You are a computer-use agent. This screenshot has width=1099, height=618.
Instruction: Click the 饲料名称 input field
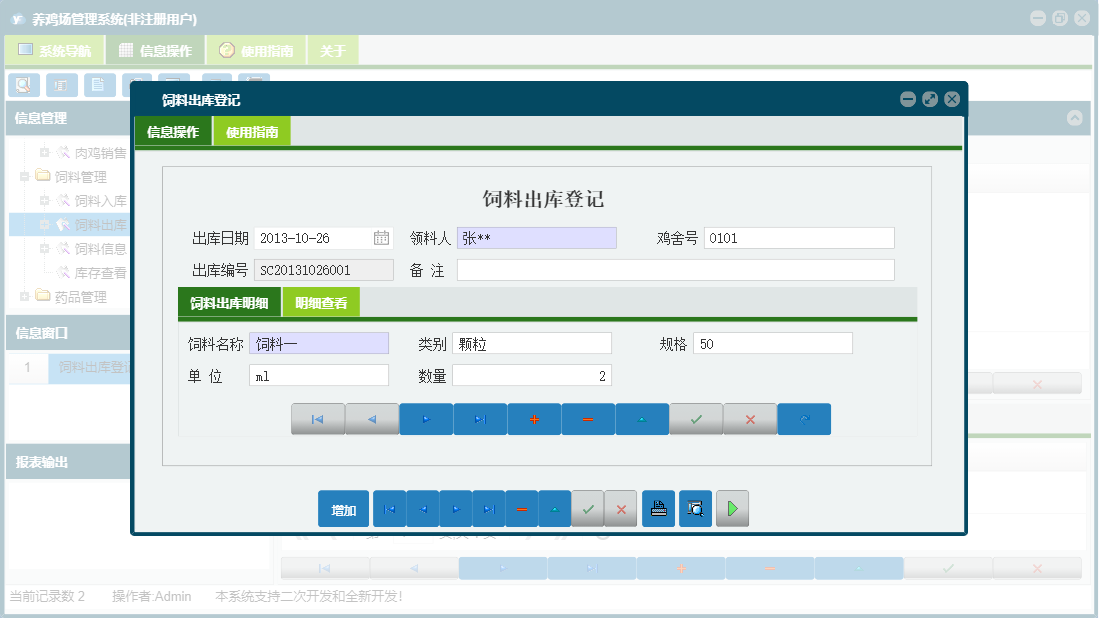point(319,343)
